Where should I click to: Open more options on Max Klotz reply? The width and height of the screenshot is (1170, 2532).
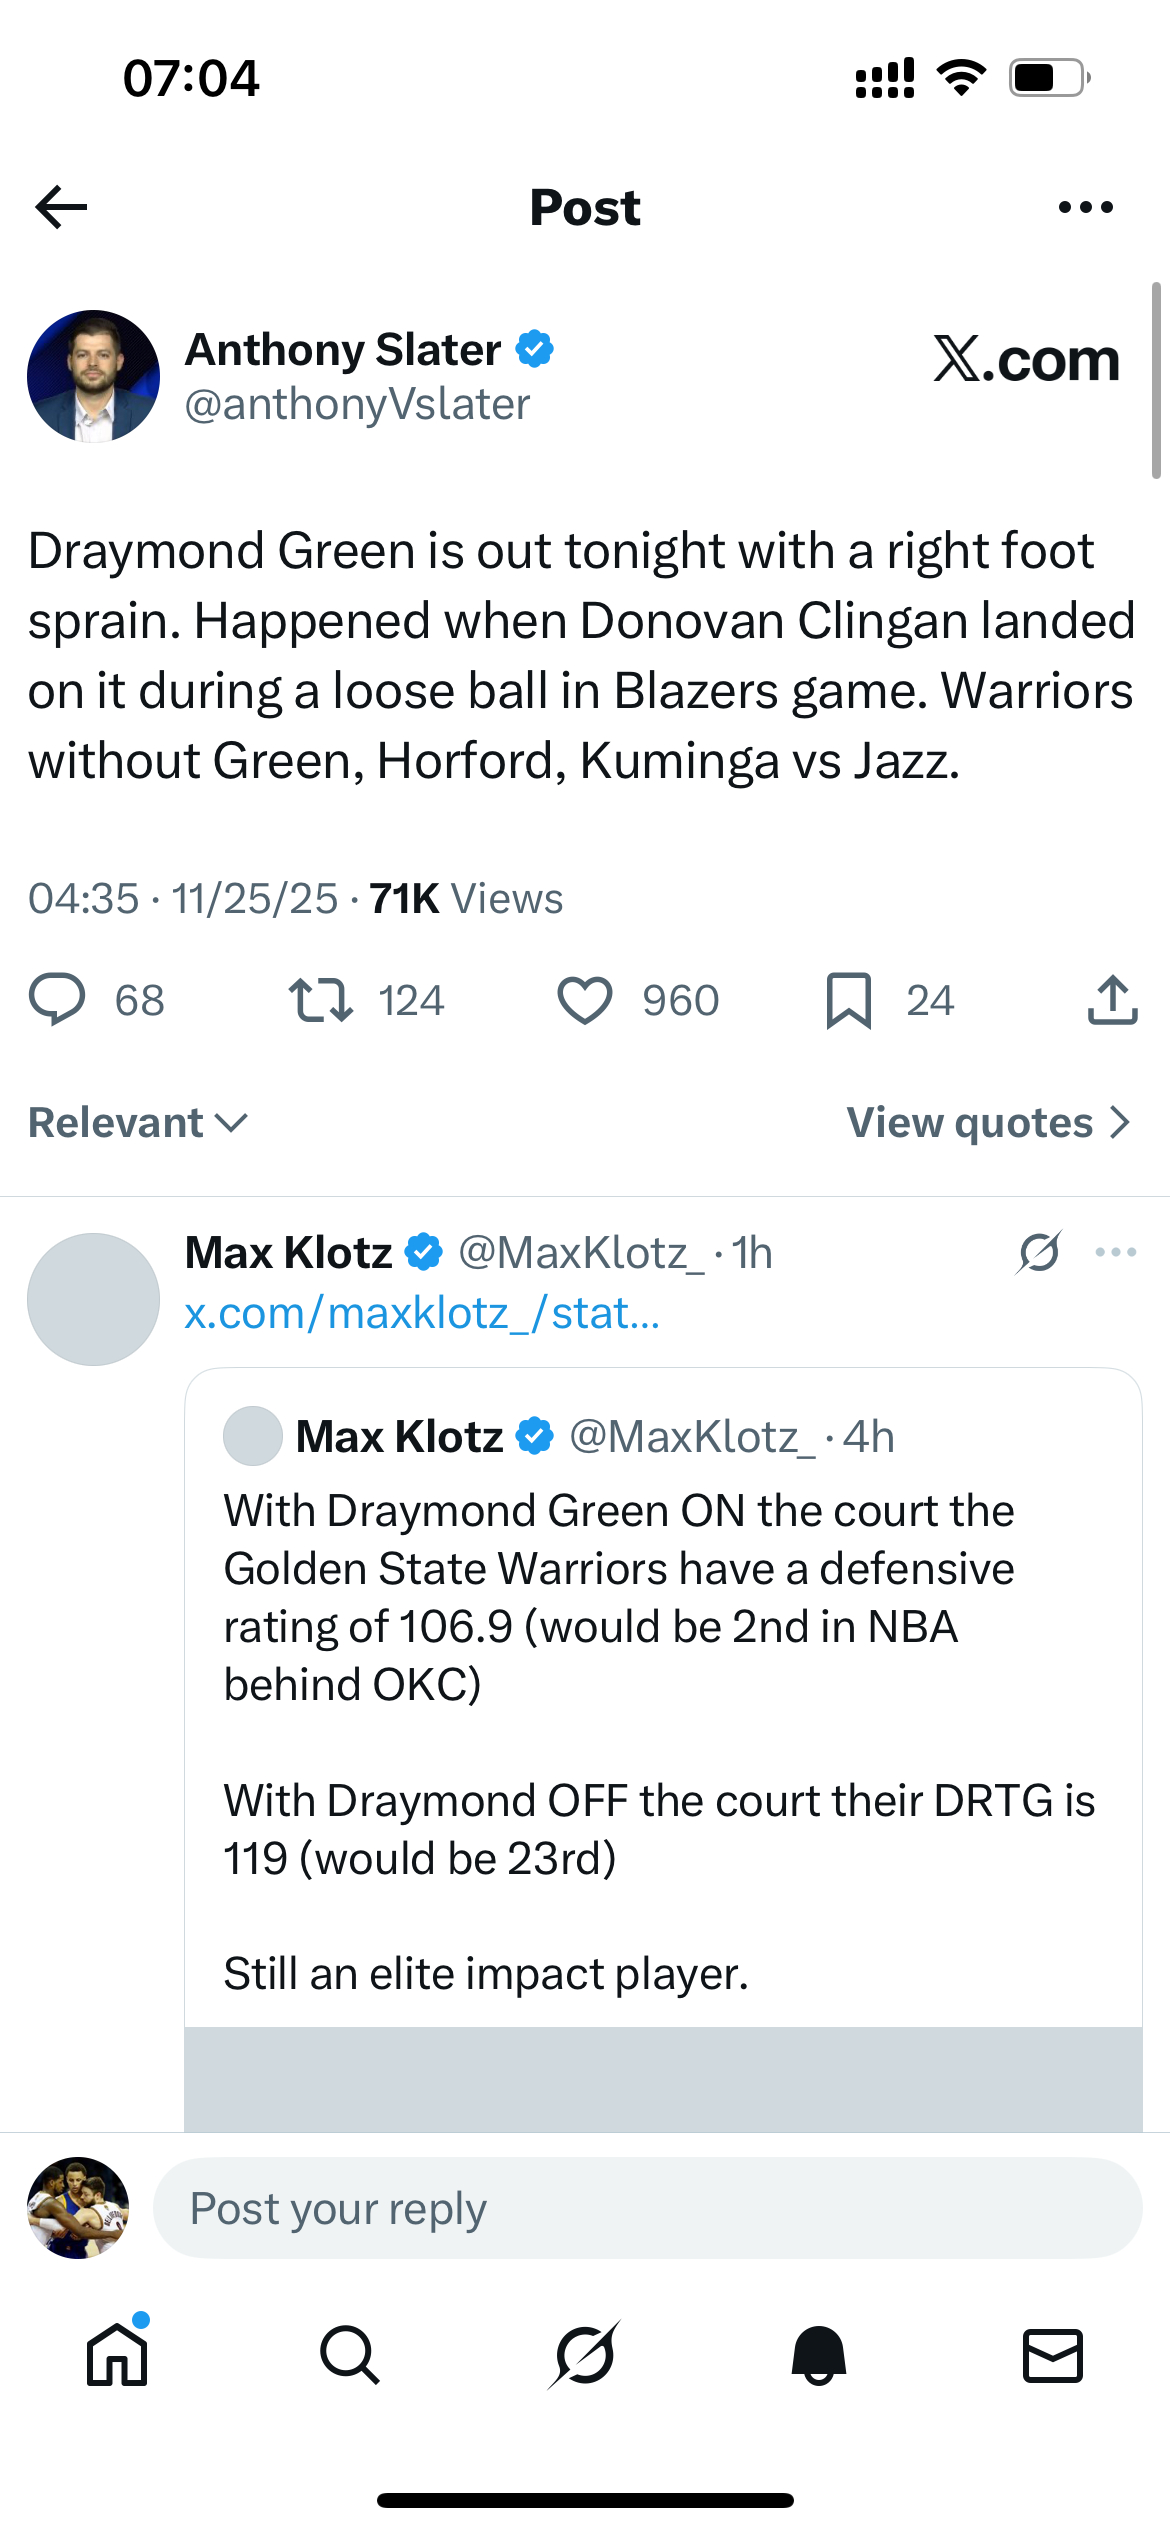point(1116,1252)
